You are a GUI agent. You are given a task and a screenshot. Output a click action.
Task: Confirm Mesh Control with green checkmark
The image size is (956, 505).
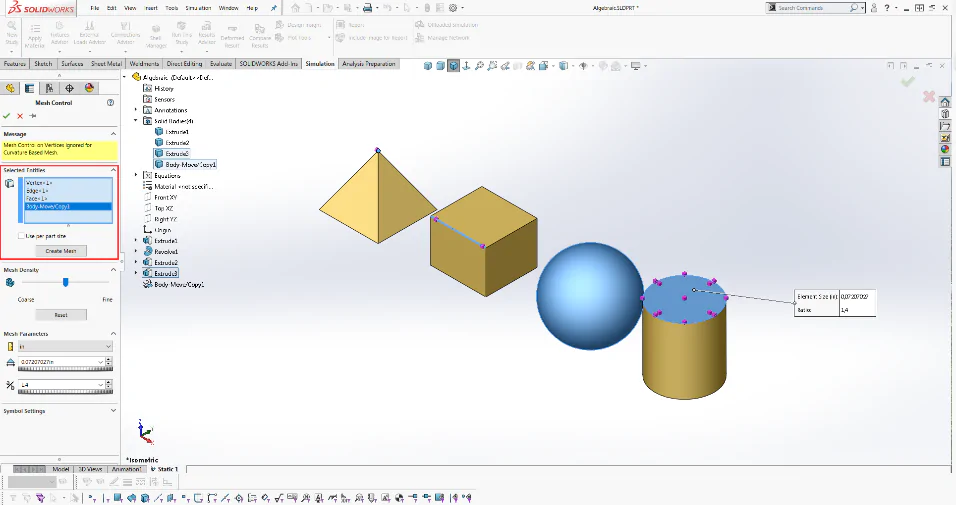coord(7,115)
